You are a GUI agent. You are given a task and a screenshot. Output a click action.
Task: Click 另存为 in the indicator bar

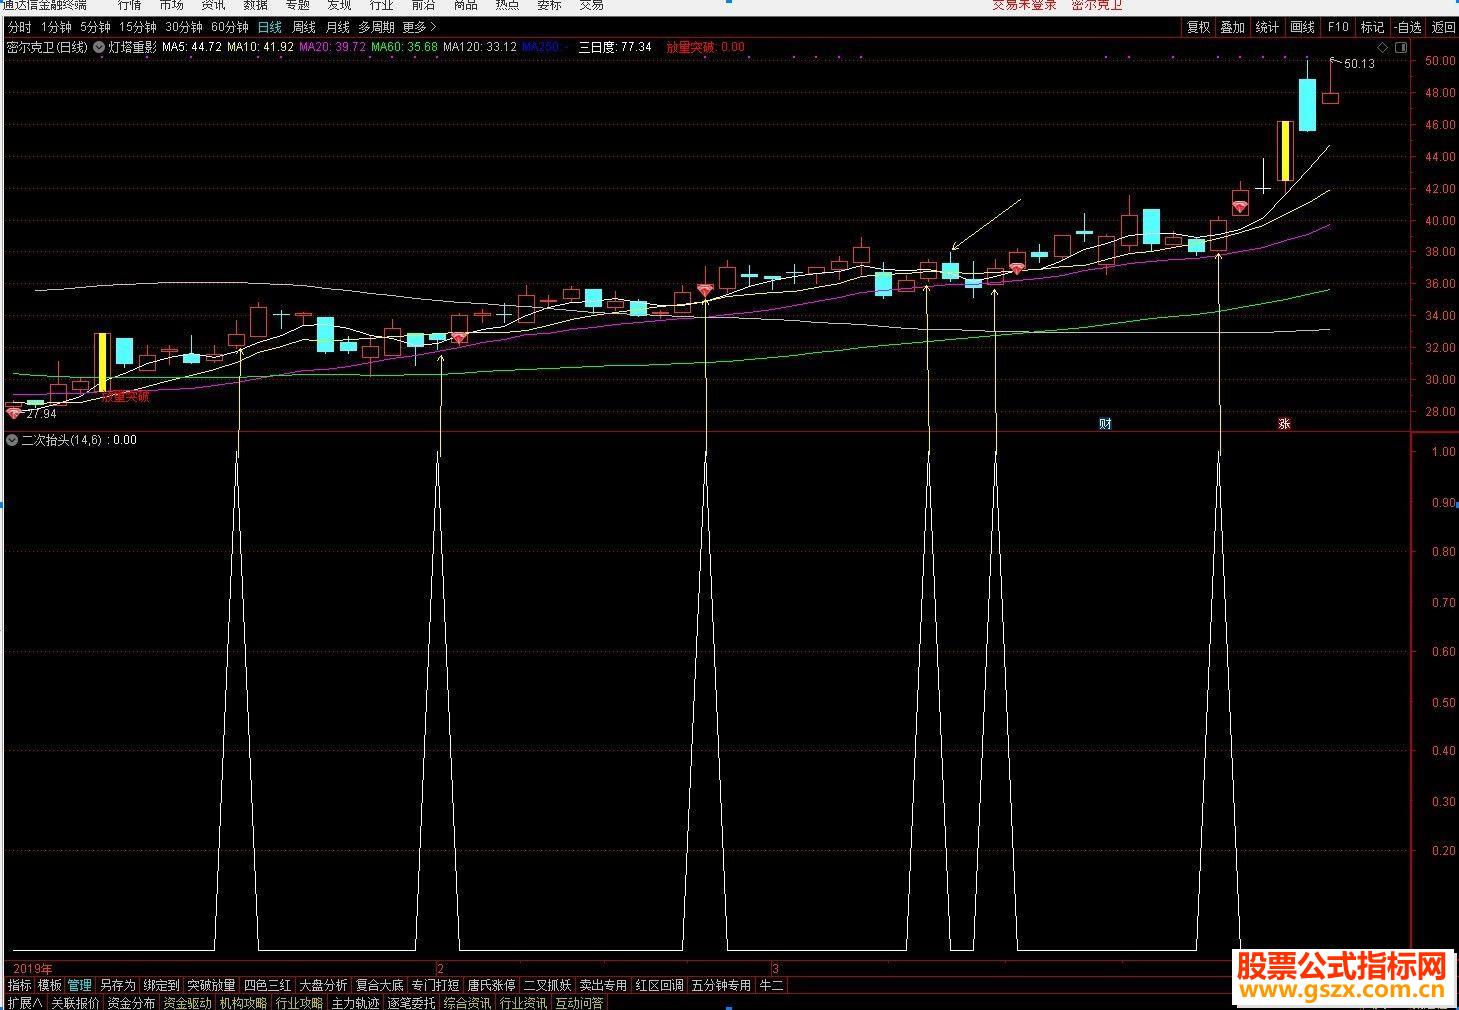coord(117,986)
